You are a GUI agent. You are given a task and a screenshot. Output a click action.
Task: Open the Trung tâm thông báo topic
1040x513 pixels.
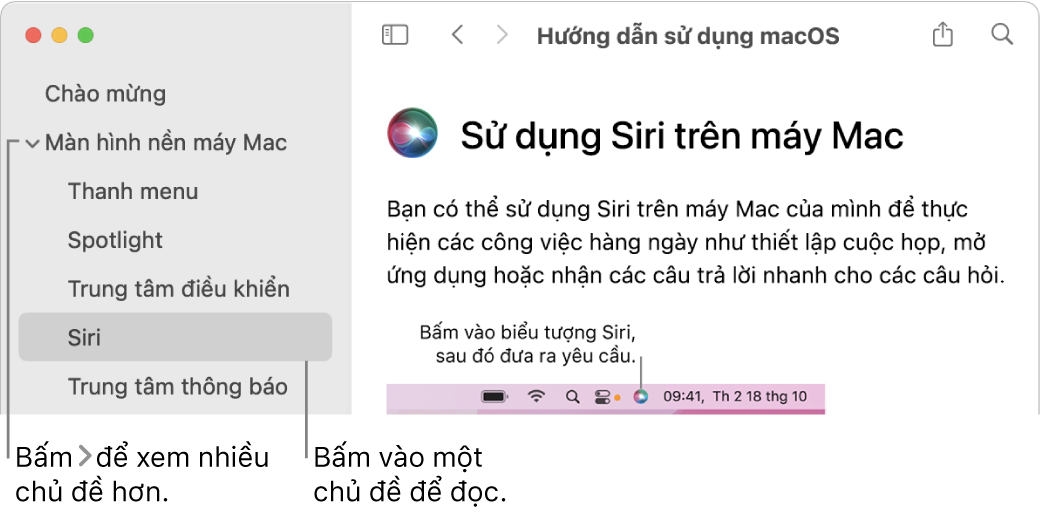pyautogui.click(x=178, y=386)
